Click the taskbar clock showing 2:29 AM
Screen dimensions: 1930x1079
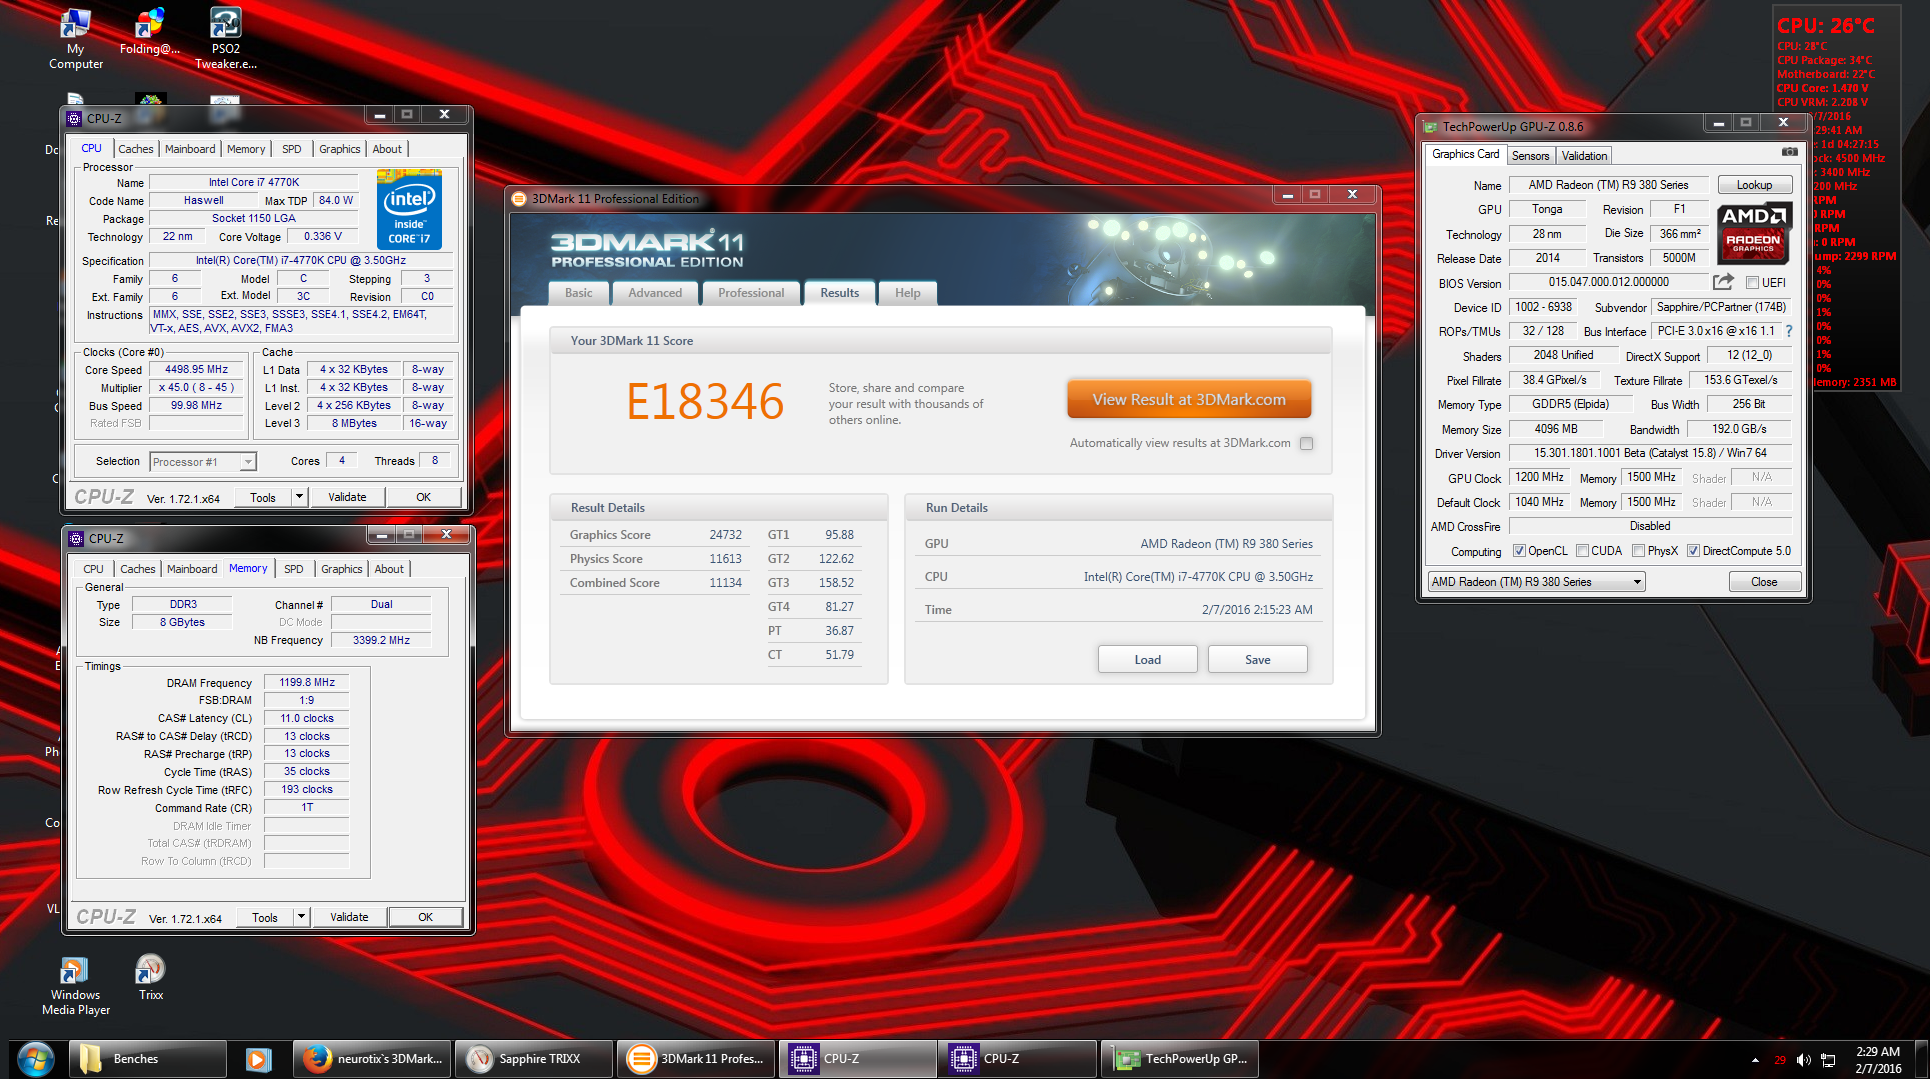click(x=1878, y=1060)
